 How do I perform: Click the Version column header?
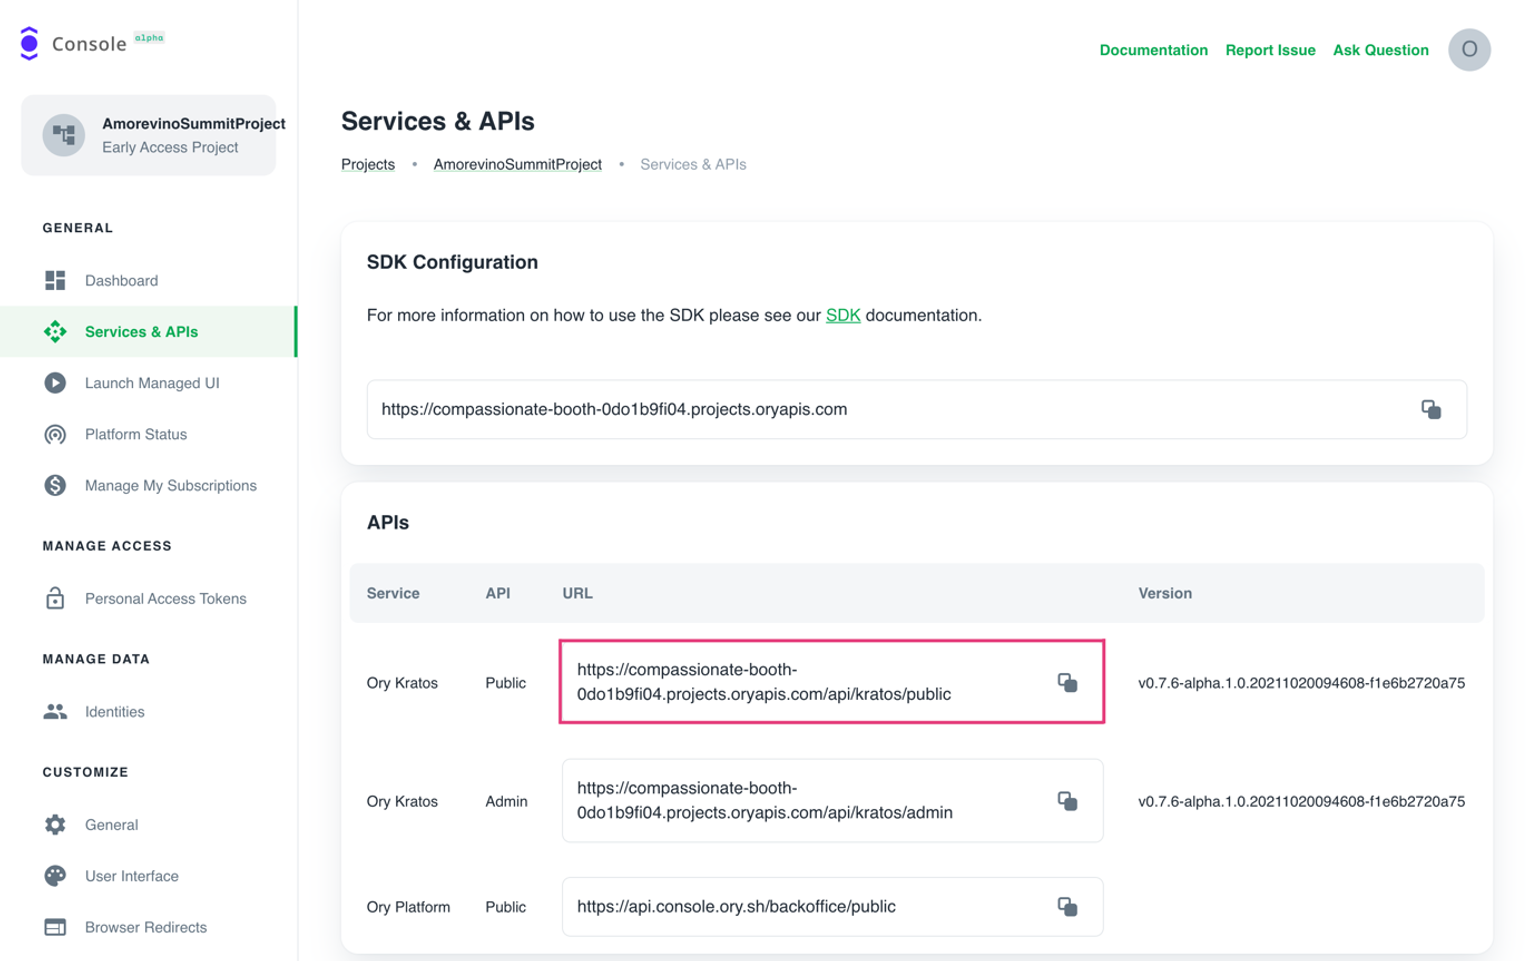[1165, 593]
